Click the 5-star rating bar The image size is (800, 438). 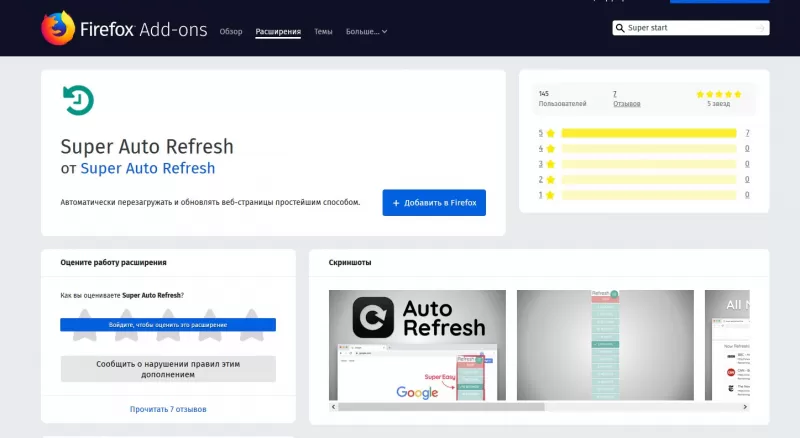coord(649,133)
